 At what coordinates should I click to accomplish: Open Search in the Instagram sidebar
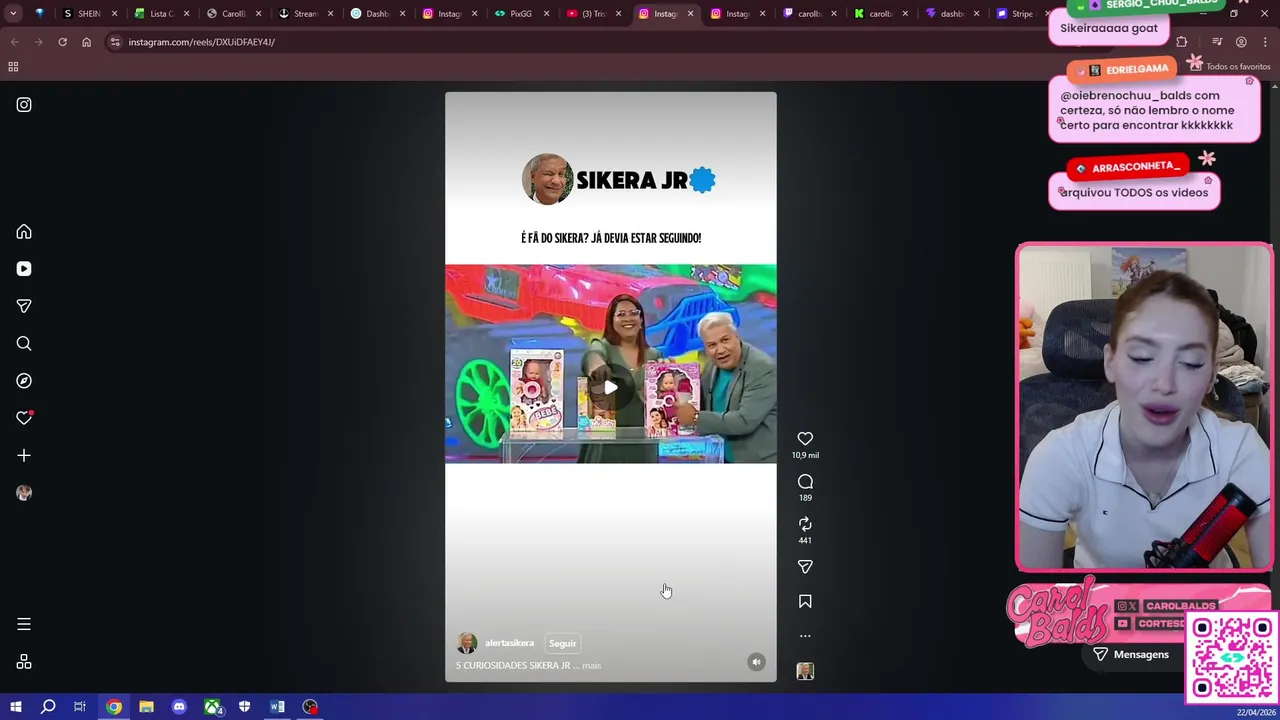24,344
